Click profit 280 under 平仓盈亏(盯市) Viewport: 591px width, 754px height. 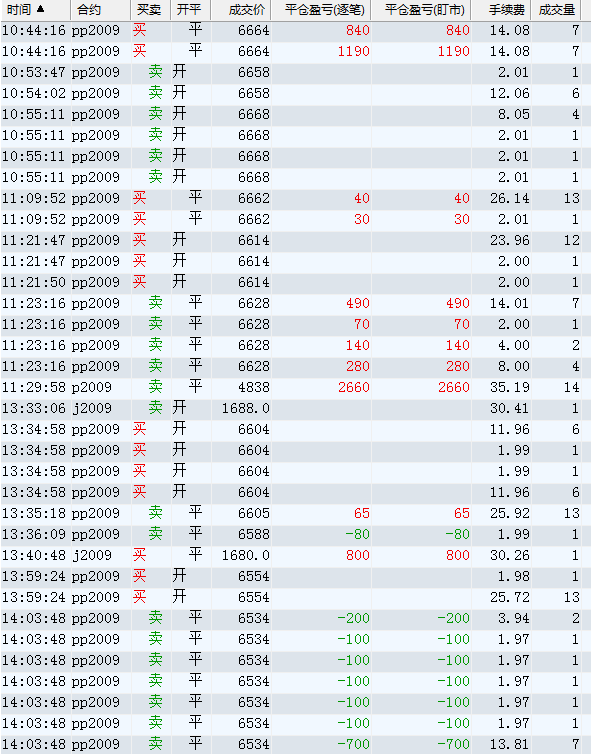(457, 366)
